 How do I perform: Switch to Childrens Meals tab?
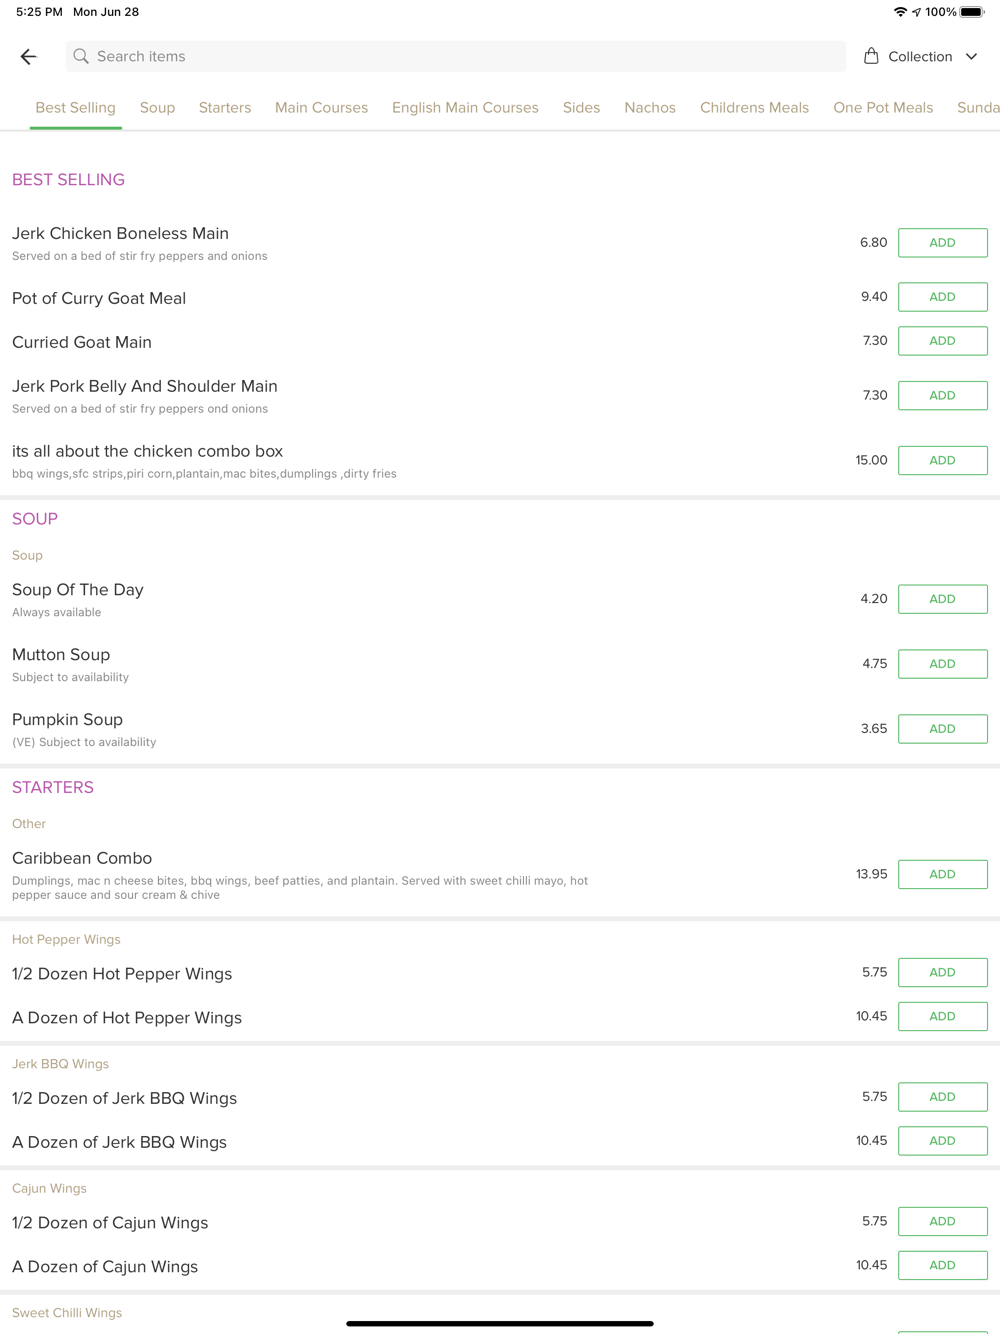pyautogui.click(x=754, y=108)
